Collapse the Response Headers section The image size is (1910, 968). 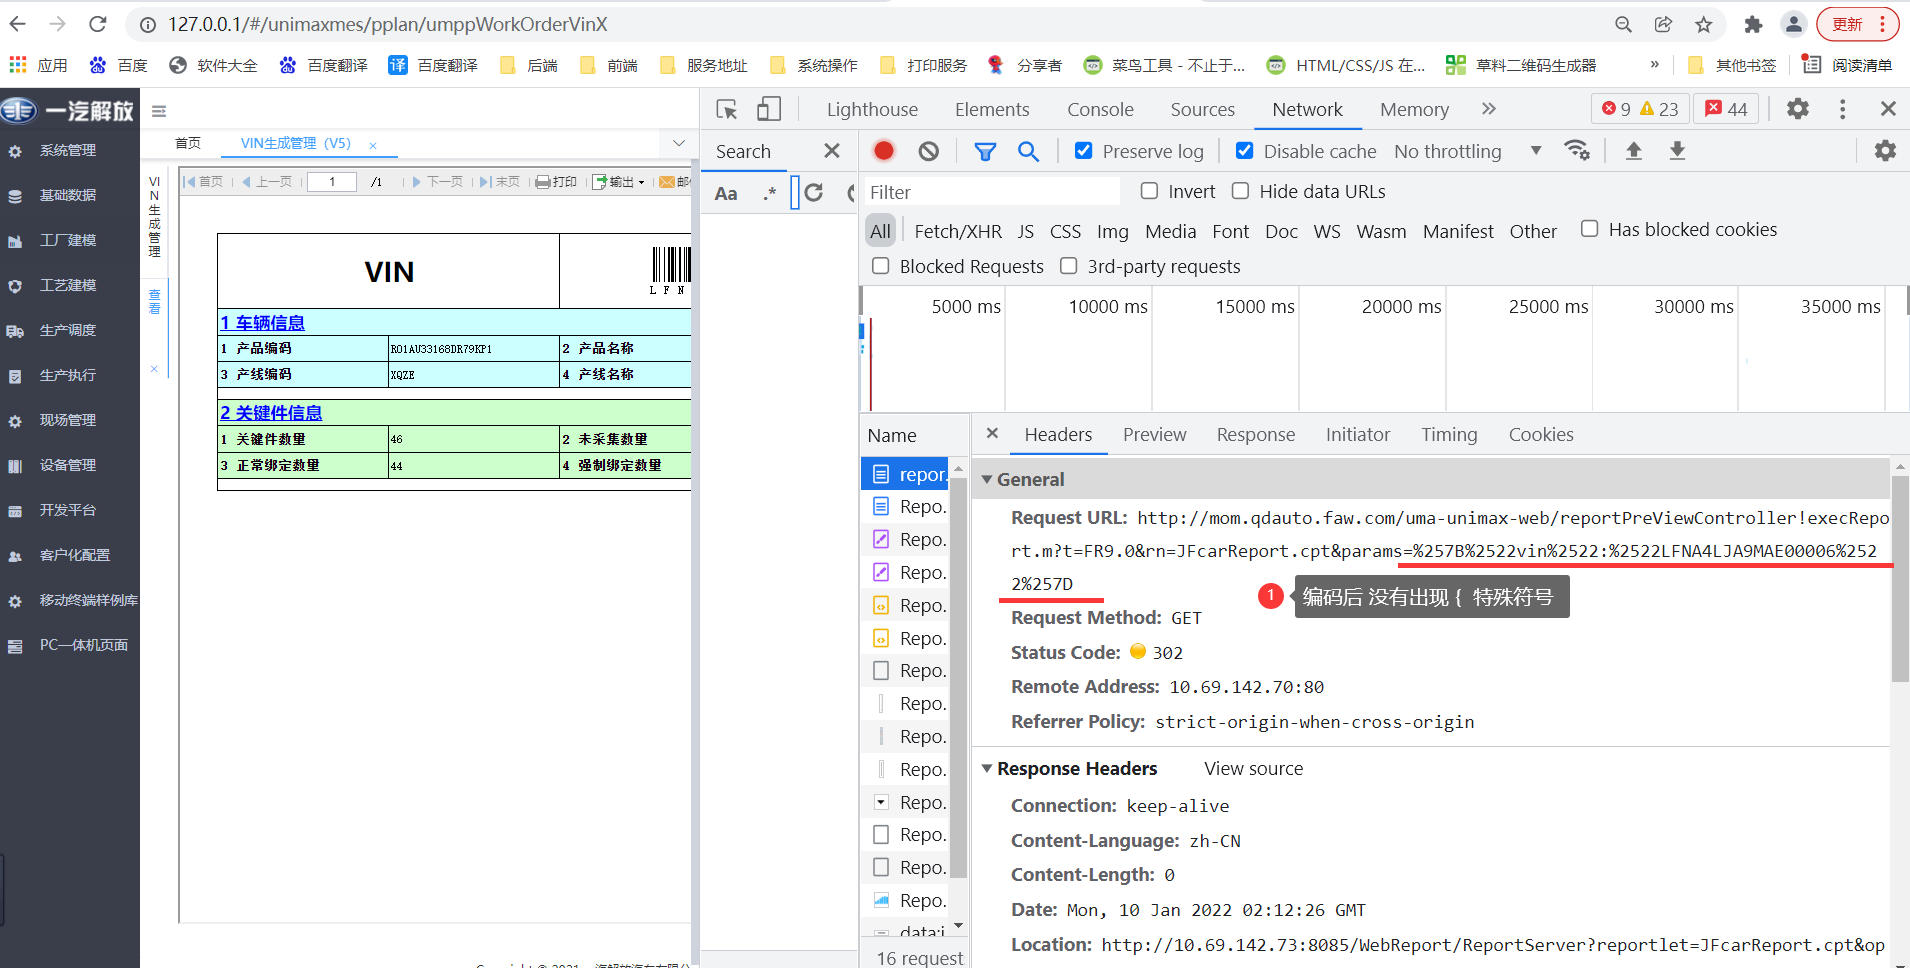click(x=987, y=768)
